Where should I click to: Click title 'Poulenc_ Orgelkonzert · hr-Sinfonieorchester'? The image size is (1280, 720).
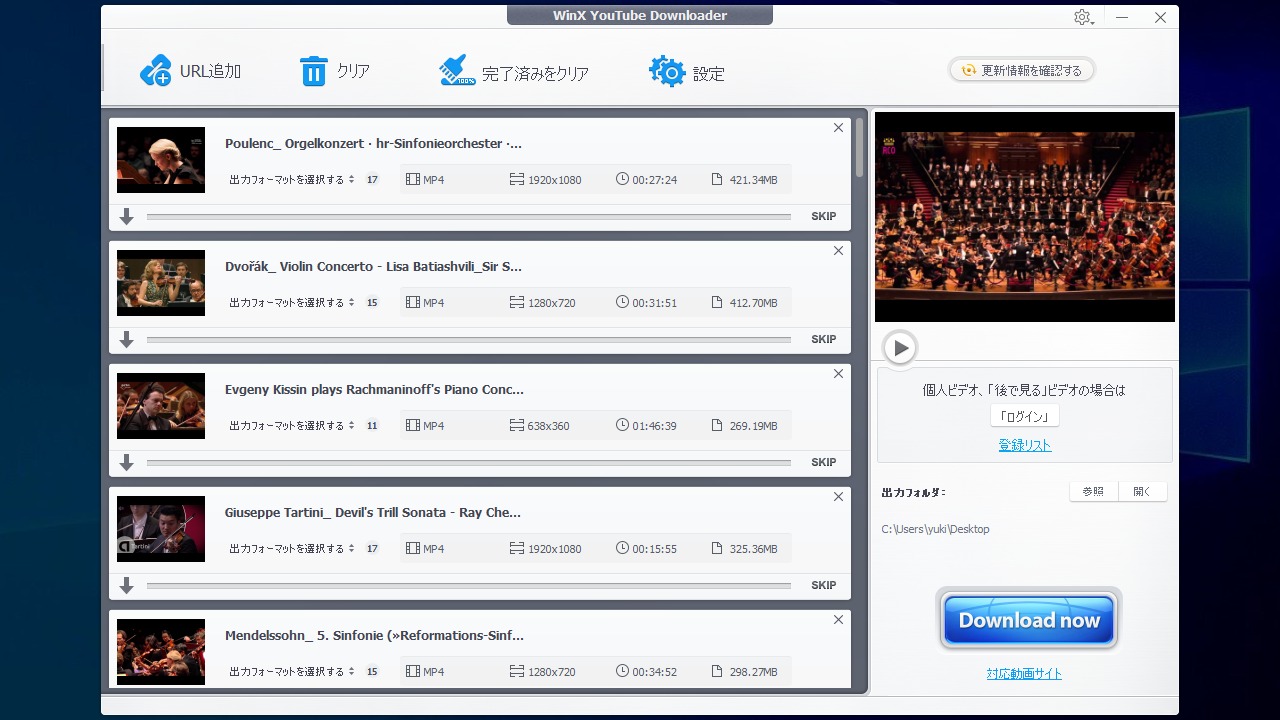(x=373, y=144)
